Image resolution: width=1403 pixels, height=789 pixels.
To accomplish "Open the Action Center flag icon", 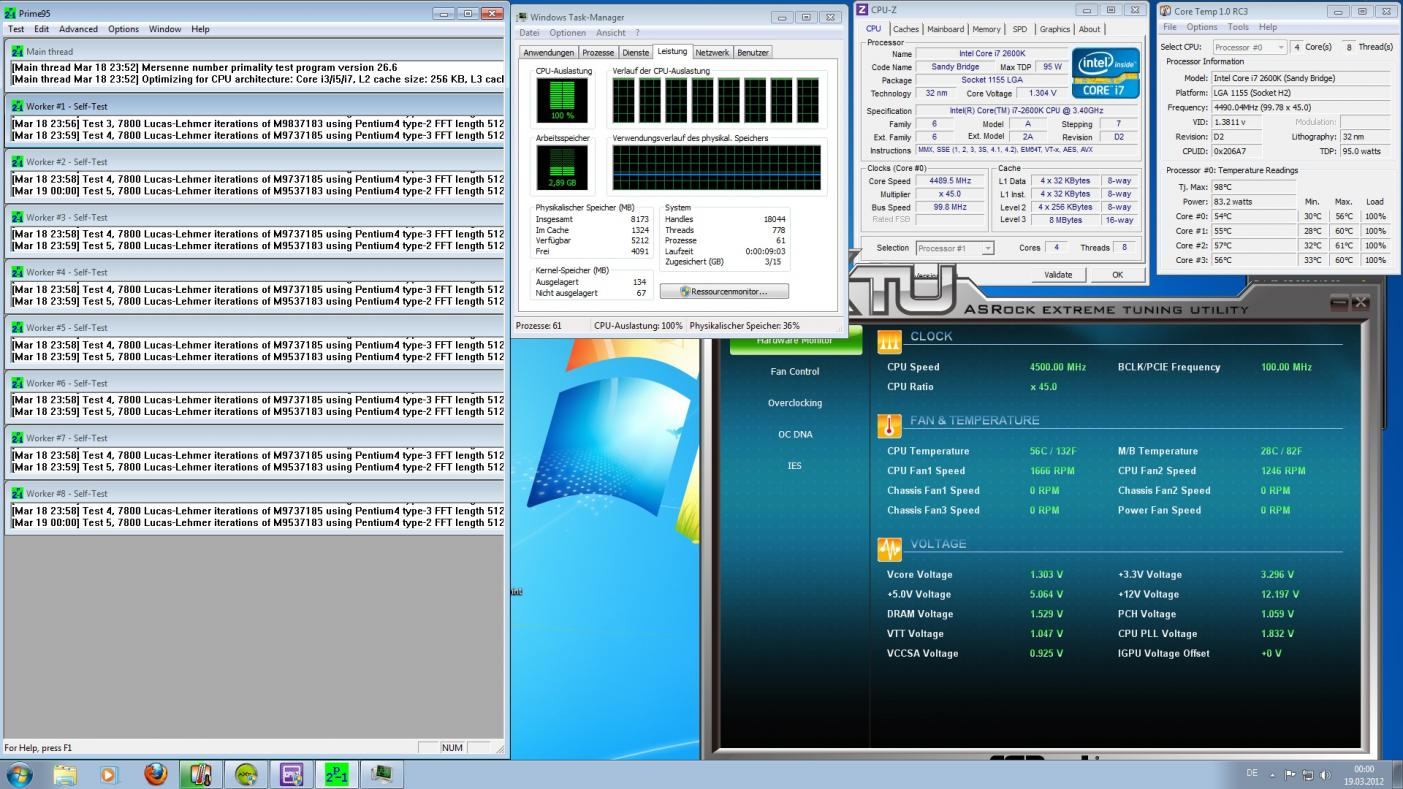I will 1290,774.
